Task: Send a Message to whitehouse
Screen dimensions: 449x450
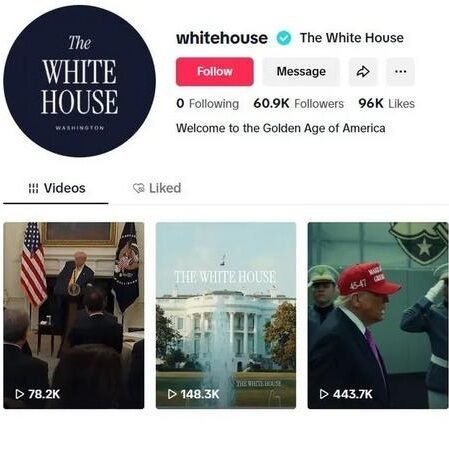Action: 301,72
